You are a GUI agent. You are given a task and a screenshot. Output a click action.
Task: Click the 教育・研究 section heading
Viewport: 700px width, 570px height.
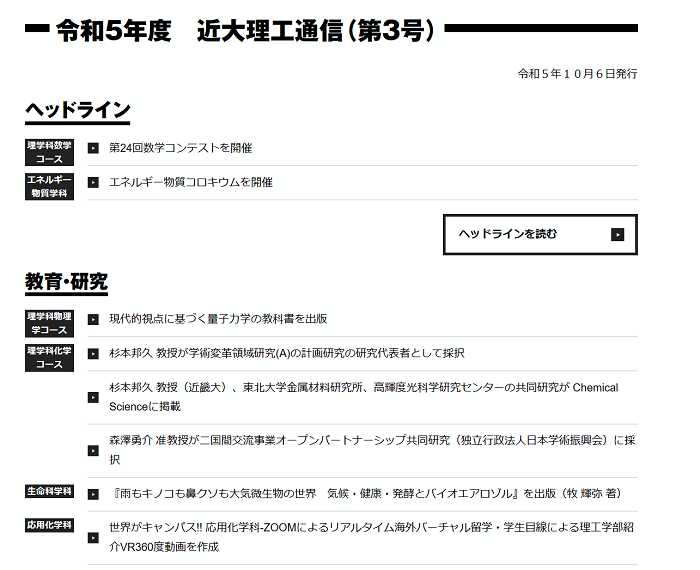(x=67, y=282)
